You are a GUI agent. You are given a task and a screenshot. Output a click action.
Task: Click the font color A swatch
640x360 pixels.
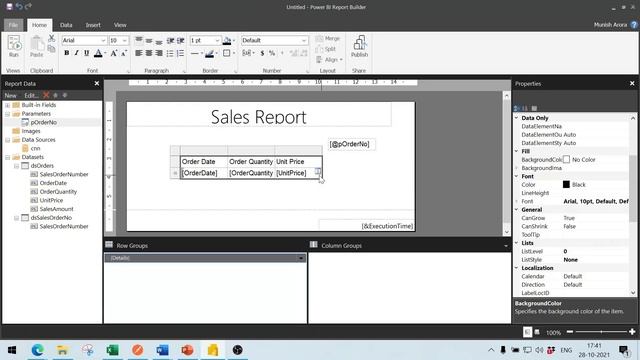[98, 53]
